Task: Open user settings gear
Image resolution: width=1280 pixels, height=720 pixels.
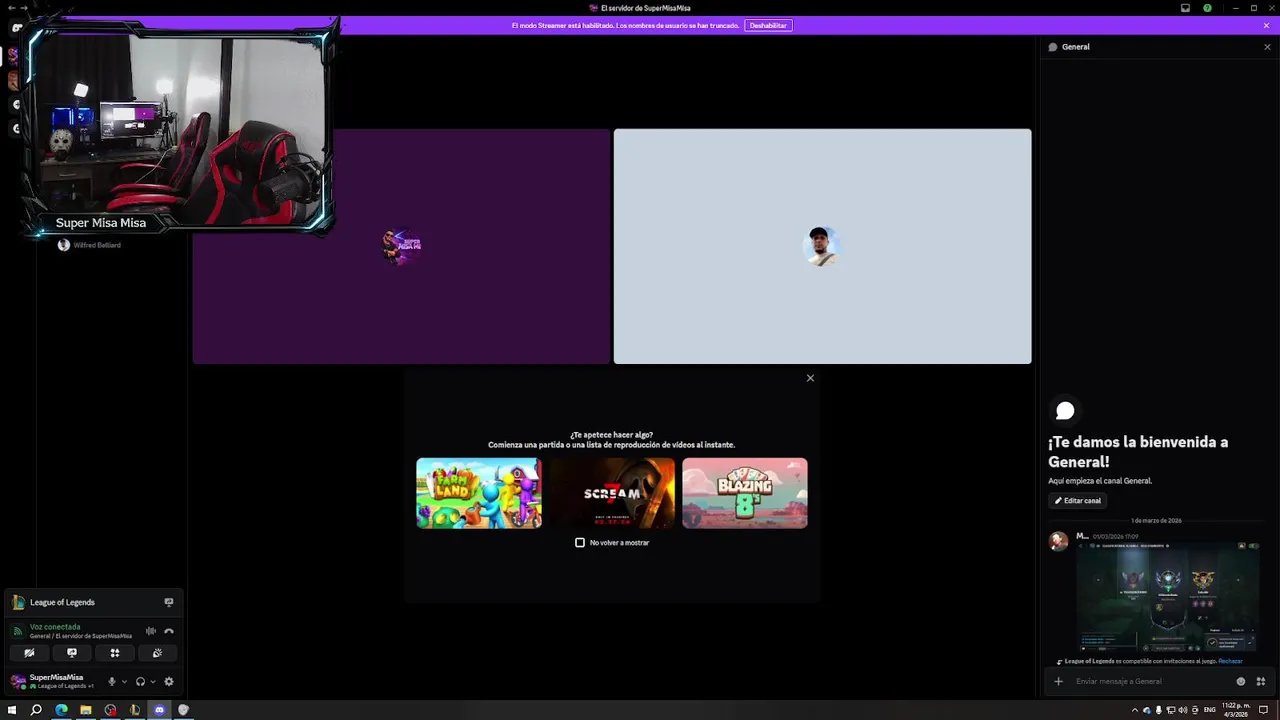Action: pos(168,681)
